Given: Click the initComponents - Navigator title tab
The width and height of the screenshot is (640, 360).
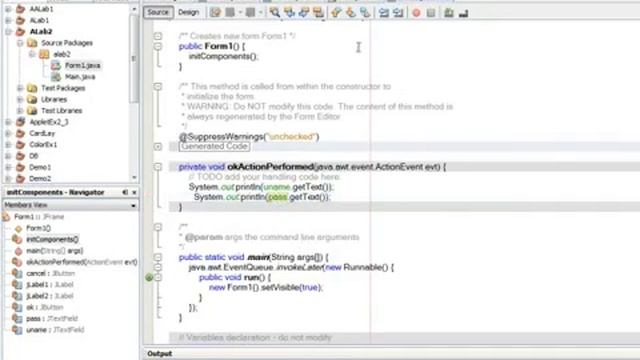Looking at the screenshot, I should [x=56, y=192].
